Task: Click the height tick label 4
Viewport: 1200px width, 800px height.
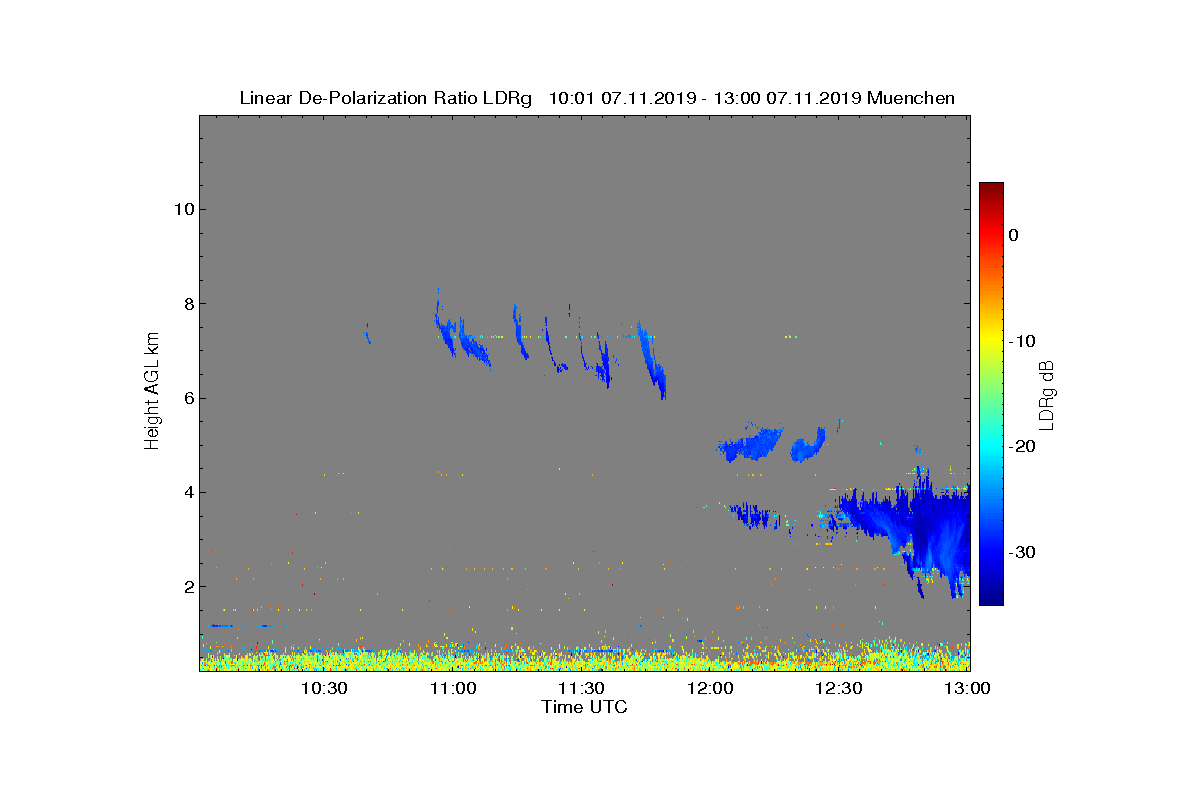Action: pos(187,492)
